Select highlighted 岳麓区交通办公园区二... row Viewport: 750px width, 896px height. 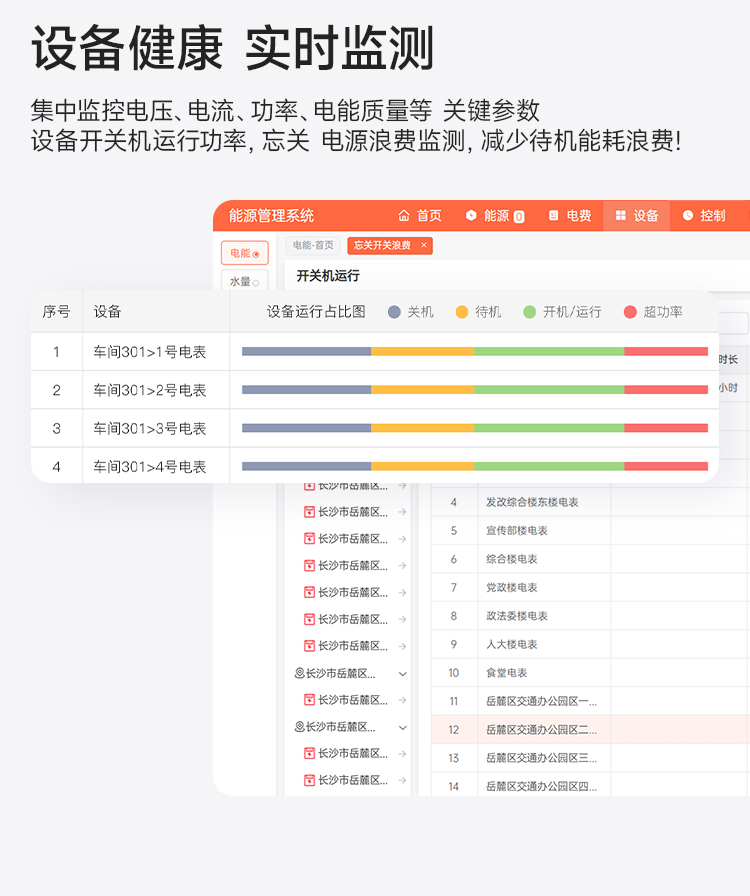[591, 730]
